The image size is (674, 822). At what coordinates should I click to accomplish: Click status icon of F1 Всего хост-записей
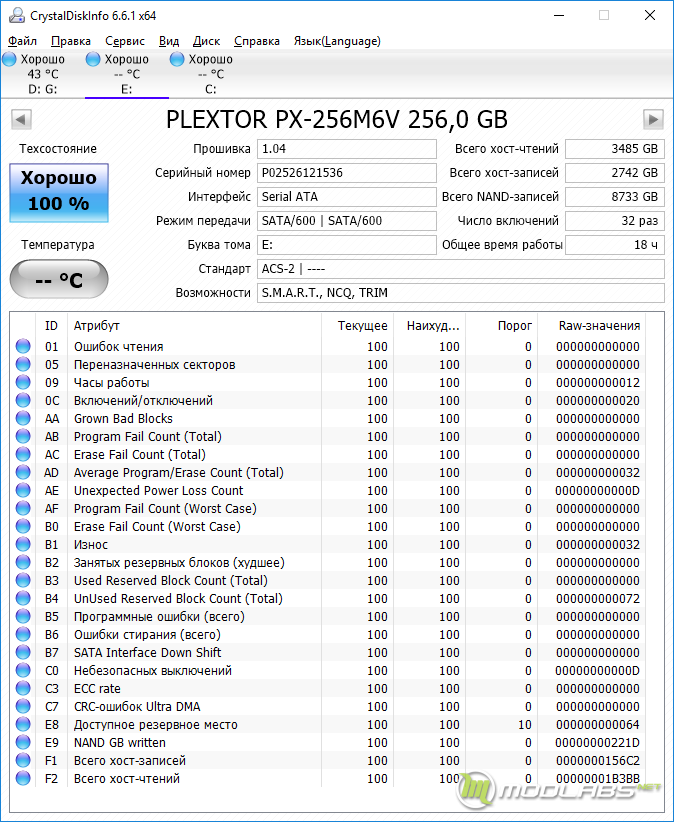[x=23, y=760]
